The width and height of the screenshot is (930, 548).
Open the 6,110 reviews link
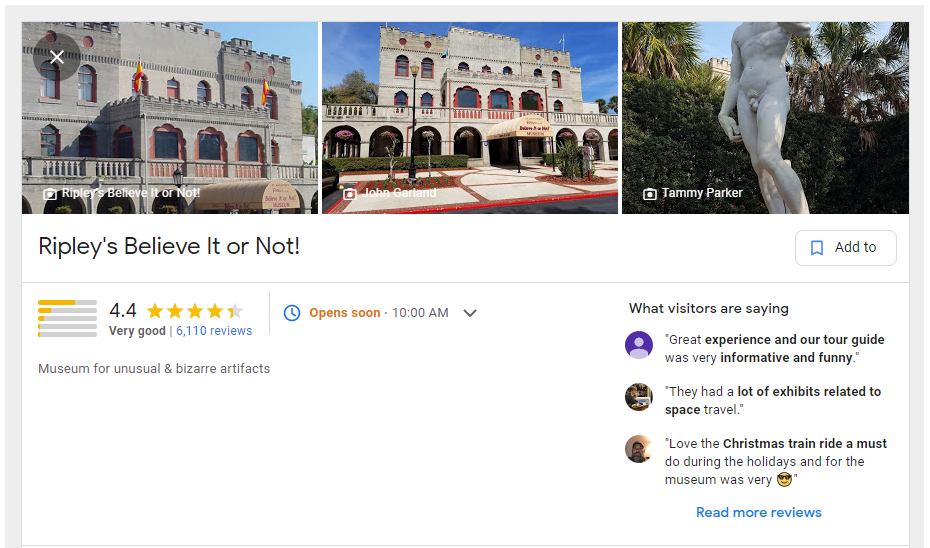click(214, 331)
